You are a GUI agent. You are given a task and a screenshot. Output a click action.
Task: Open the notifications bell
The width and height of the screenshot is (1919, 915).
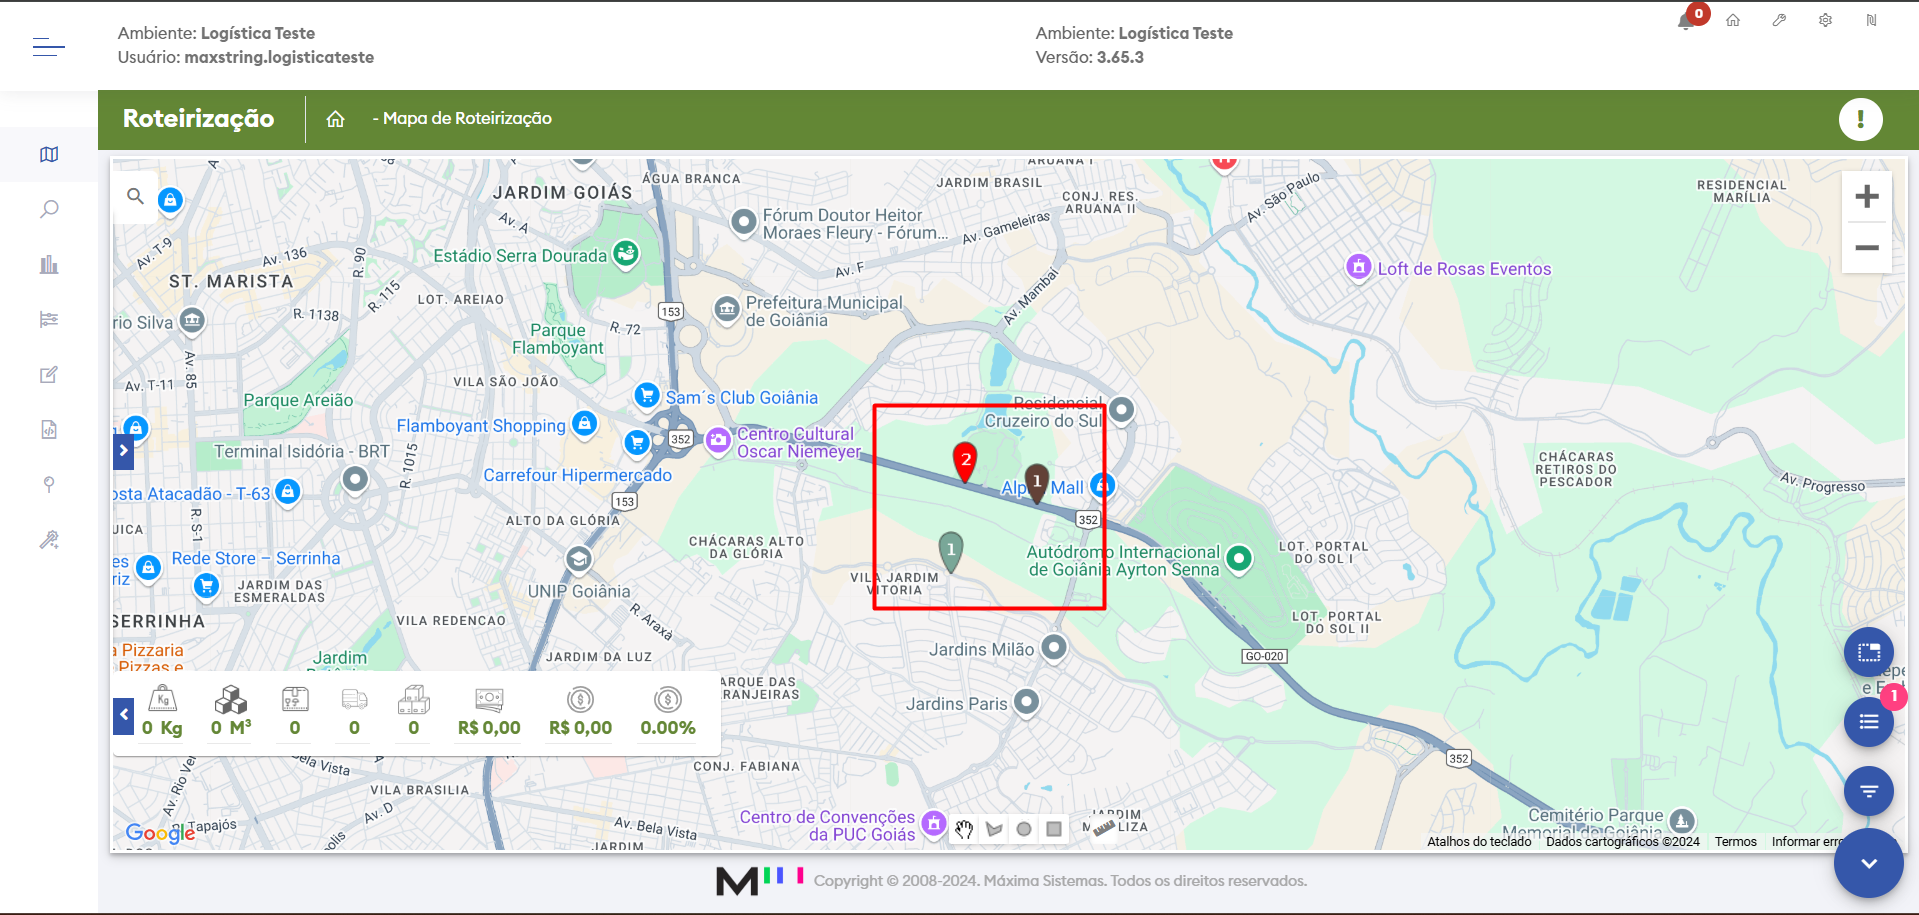1686,21
